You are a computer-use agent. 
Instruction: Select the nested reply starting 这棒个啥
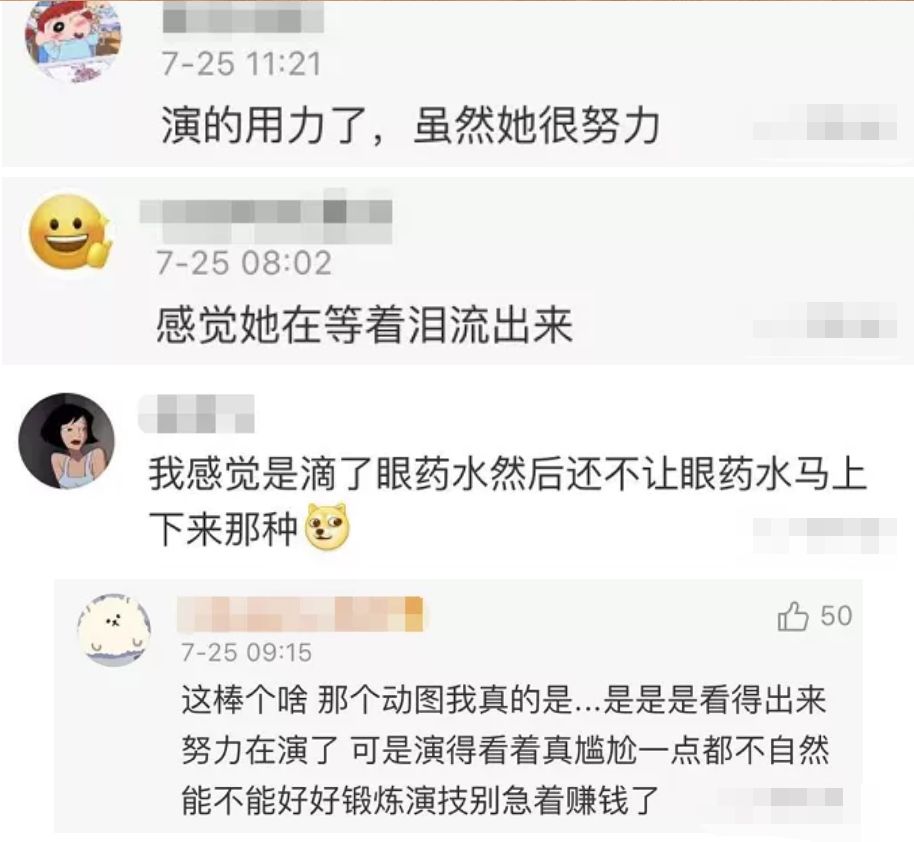(505, 750)
